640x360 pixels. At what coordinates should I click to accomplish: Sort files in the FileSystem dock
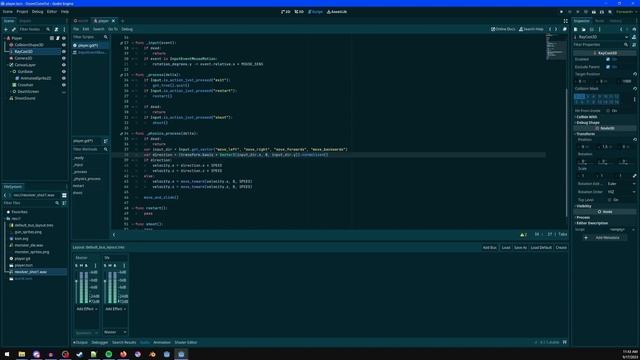coord(64,203)
